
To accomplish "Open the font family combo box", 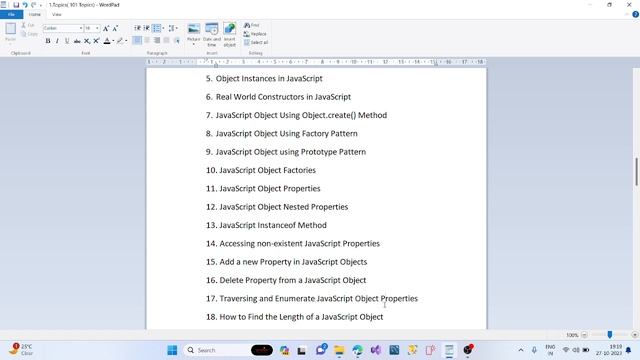I will coord(63,28).
